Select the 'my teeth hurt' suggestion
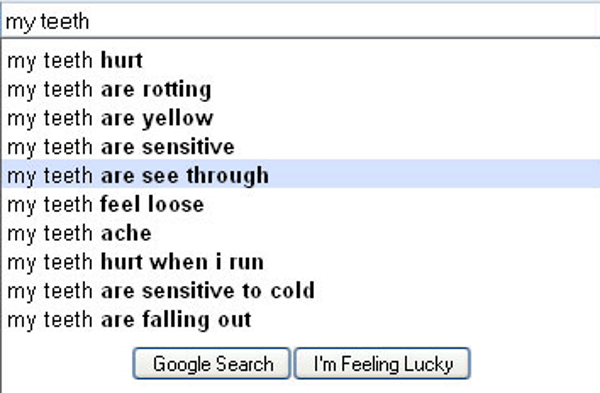 (x=301, y=60)
